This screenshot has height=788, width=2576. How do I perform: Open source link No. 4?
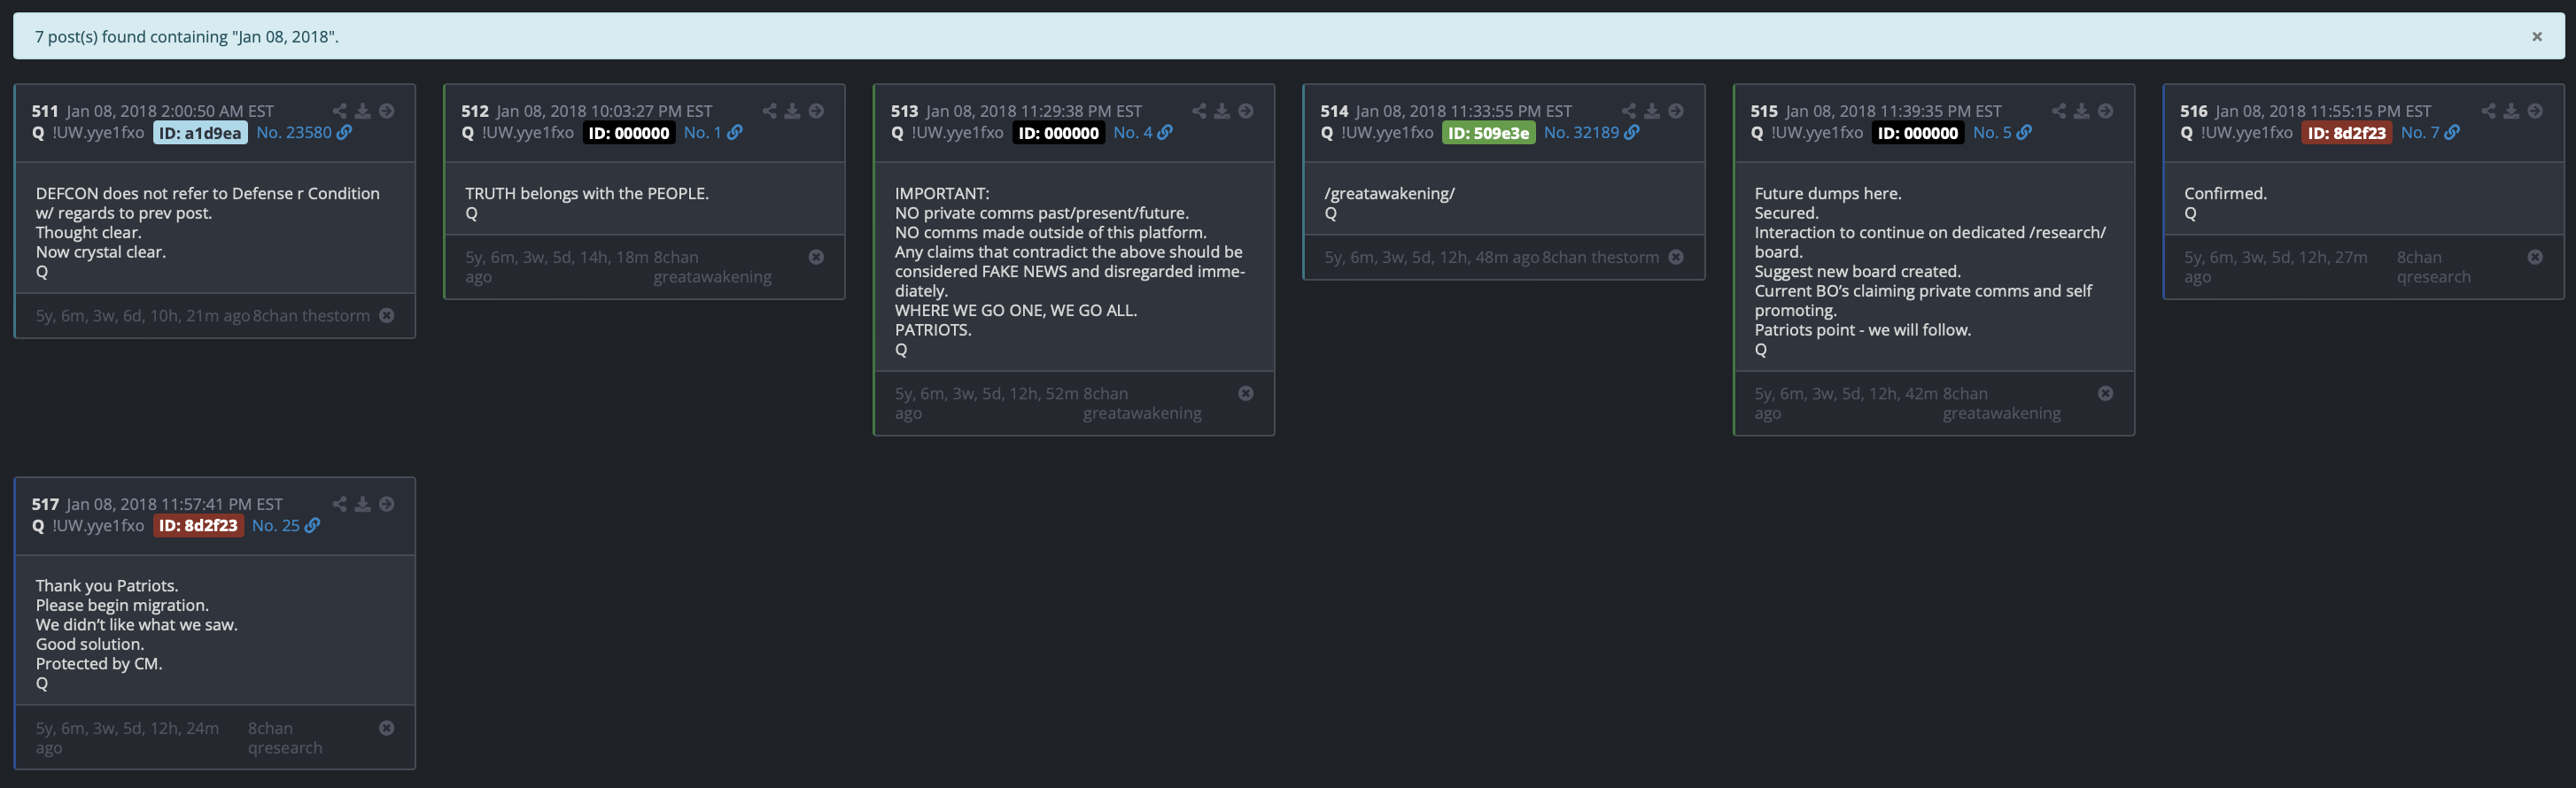point(1143,133)
